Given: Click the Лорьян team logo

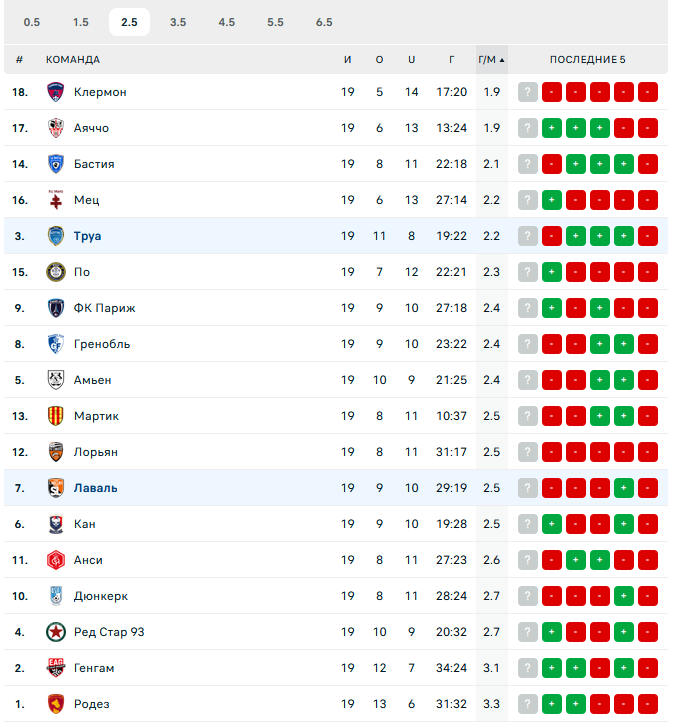Looking at the screenshot, I should (56, 452).
